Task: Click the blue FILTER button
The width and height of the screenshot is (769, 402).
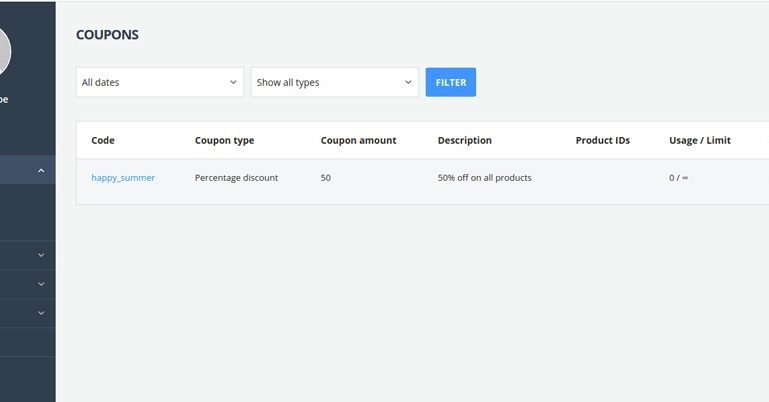Action: [x=451, y=82]
